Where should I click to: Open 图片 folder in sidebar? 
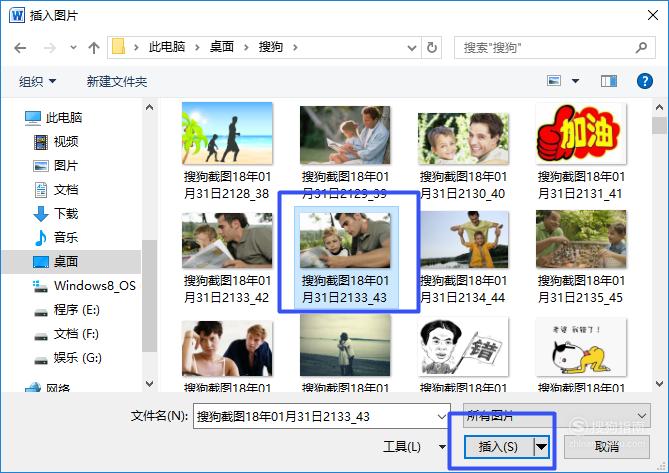(x=56, y=165)
